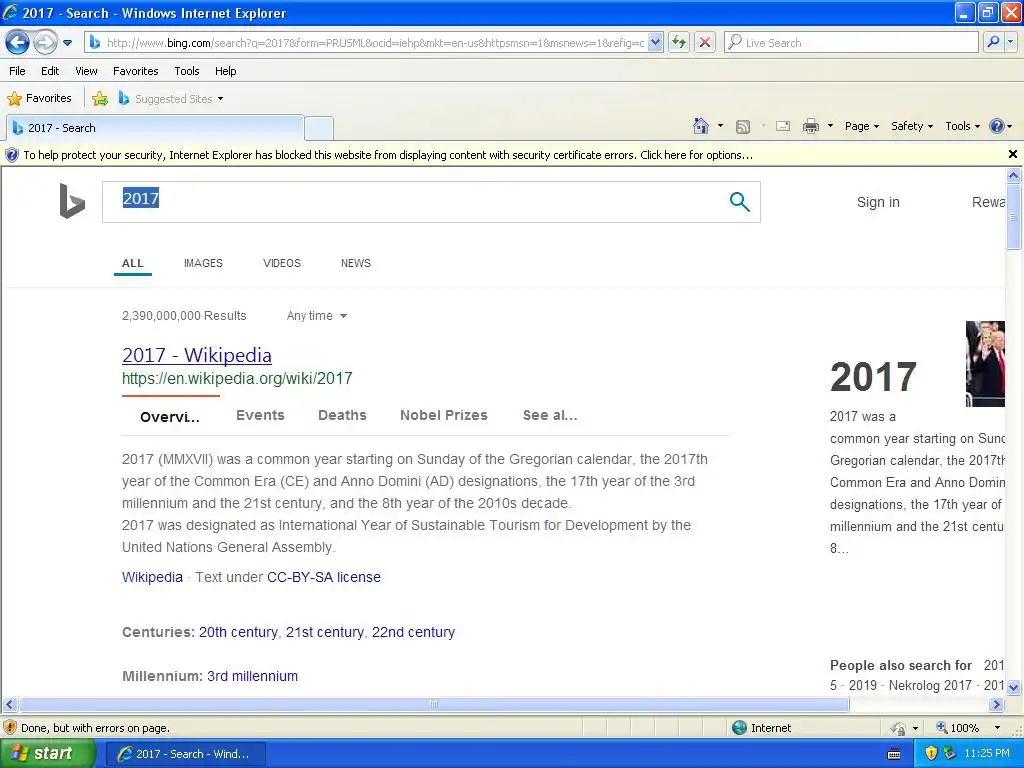Click the Live Search magnifier button
The image size is (1024, 768).
point(993,42)
